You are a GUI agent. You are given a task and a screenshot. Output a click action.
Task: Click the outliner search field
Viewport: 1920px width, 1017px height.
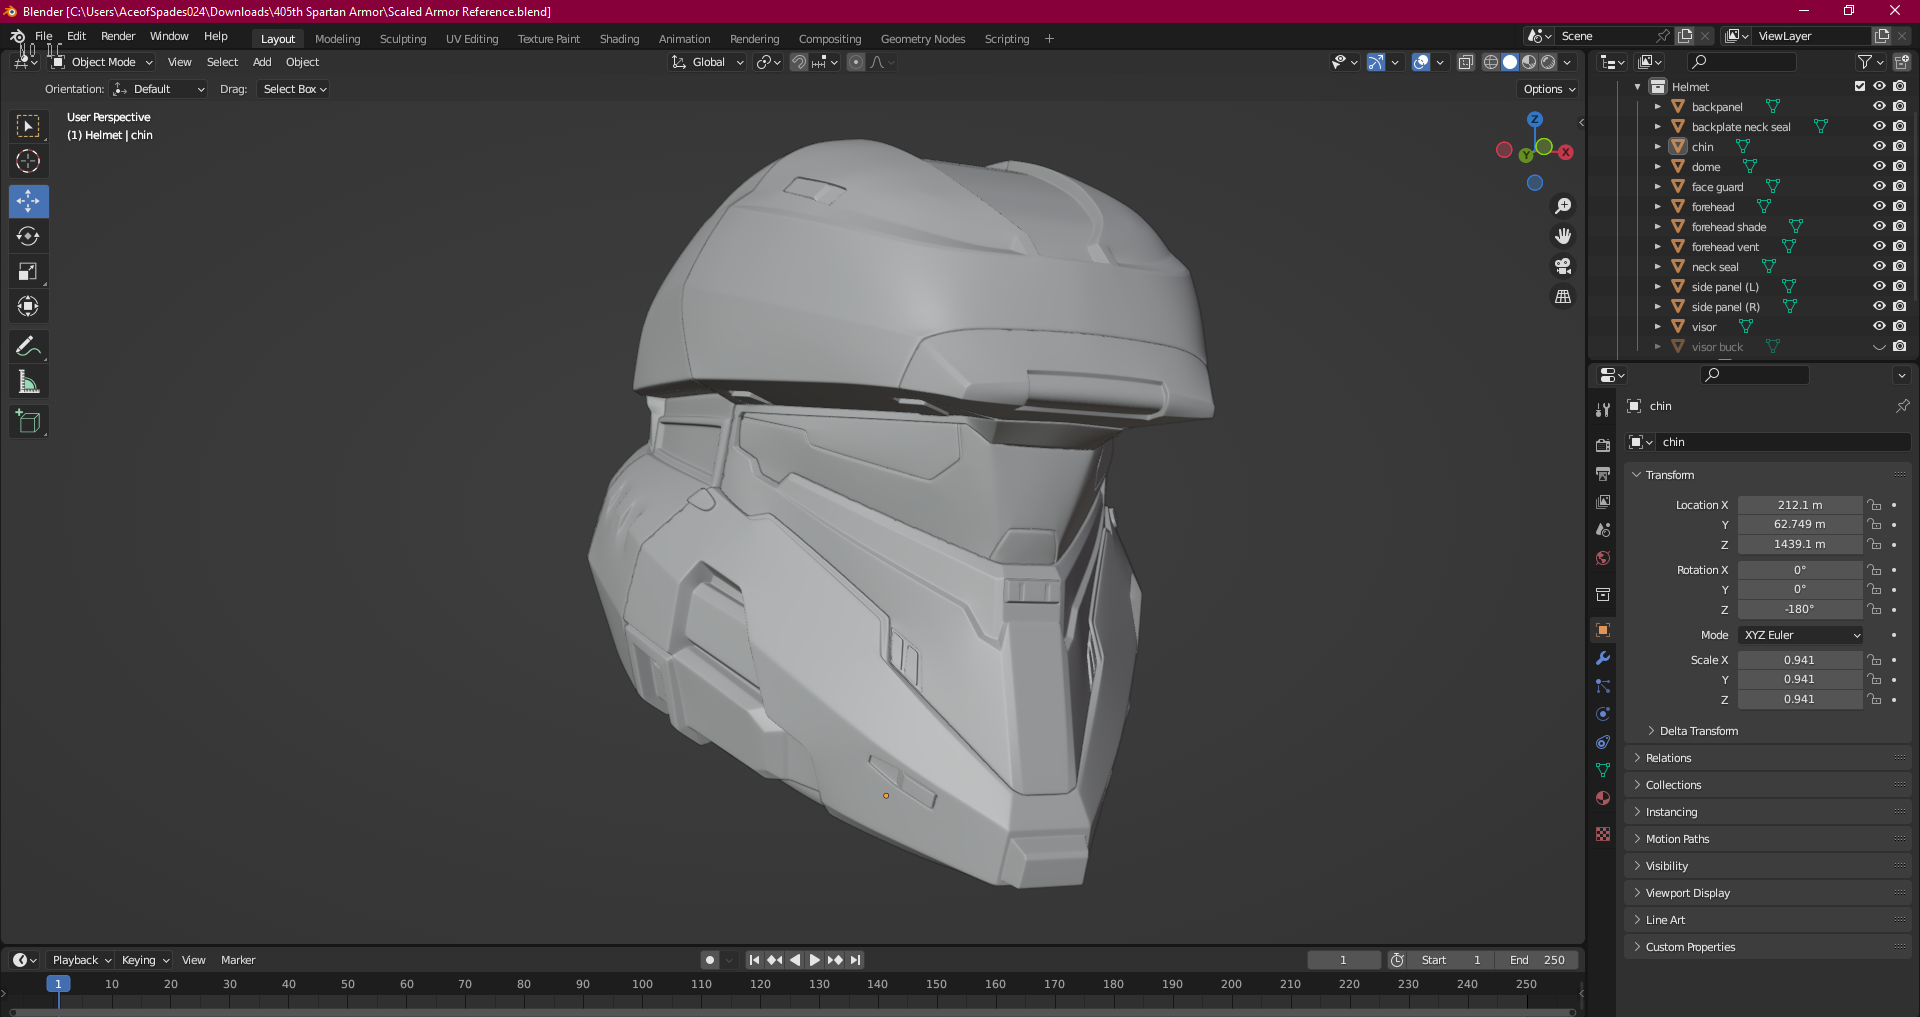pos(1741,62)
